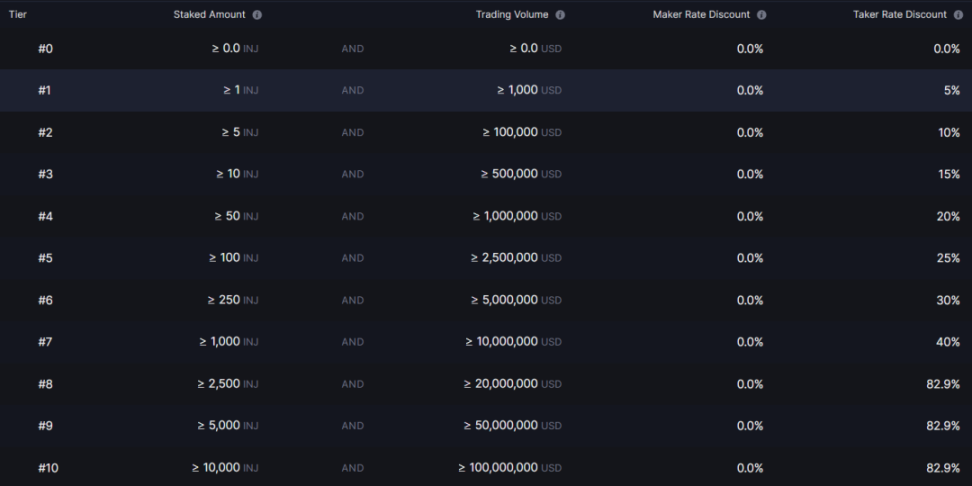972x486 pixels.
Task: Click the ≥ 10 INJ staked amount
Action: 237,174
